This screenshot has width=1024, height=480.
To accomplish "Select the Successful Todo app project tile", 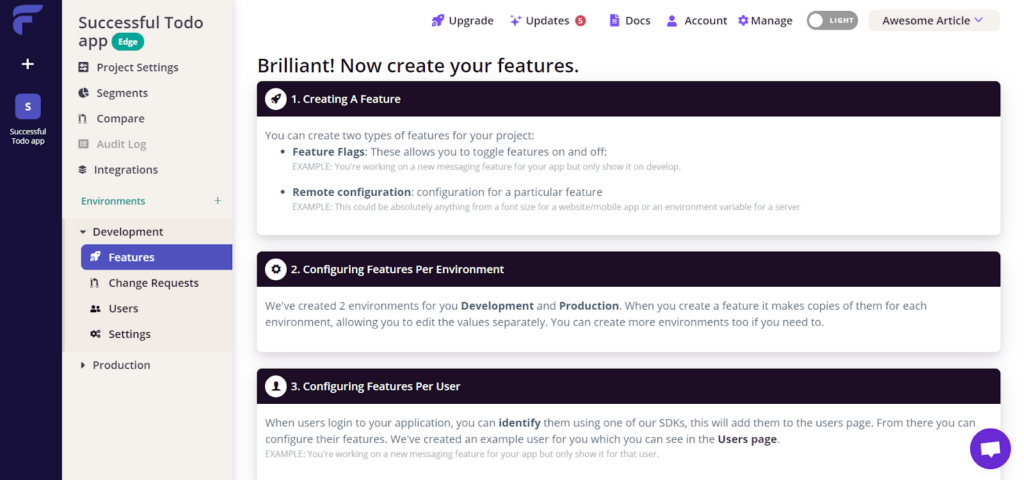I will tap(28, 107).
